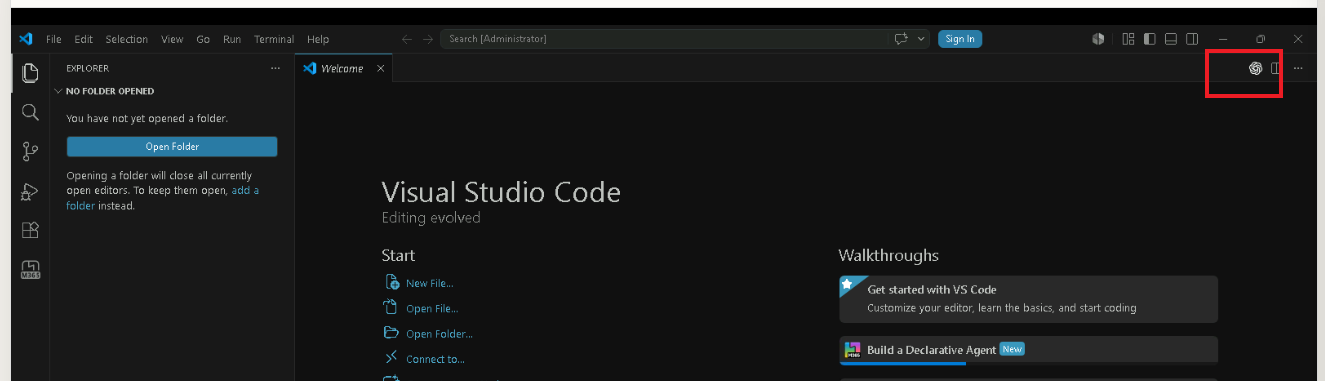
Task: Click the 'Start' heading
Action: pyautogui.click(x=398, y=255)
